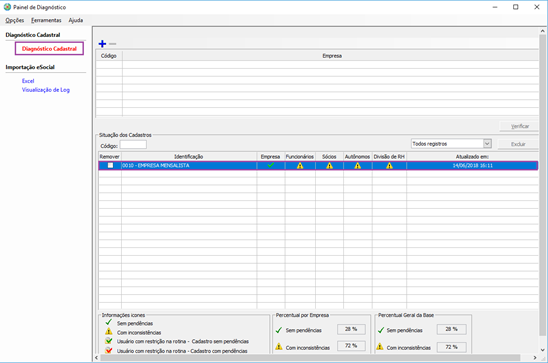Click the Remover column header
548x363 pixels.
(110, 157)
